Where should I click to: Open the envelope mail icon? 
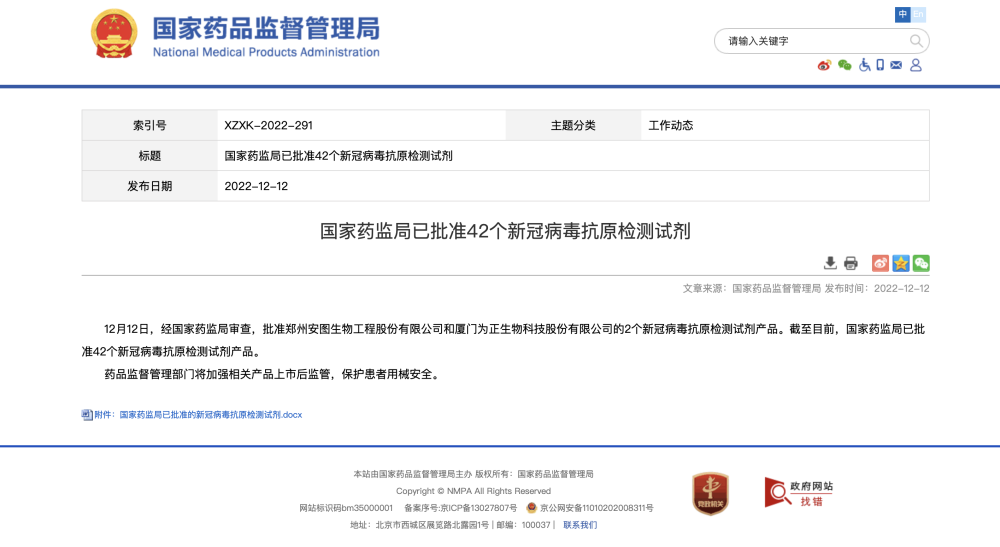[896, 65]
